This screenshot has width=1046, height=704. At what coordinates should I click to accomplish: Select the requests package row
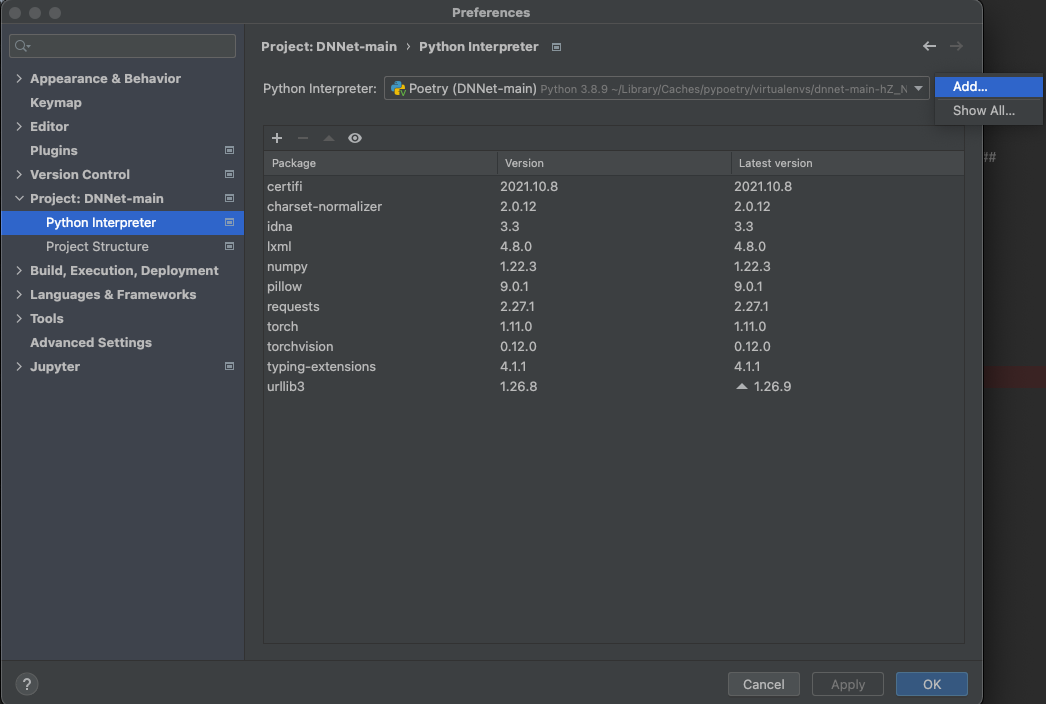coord(614,306)
